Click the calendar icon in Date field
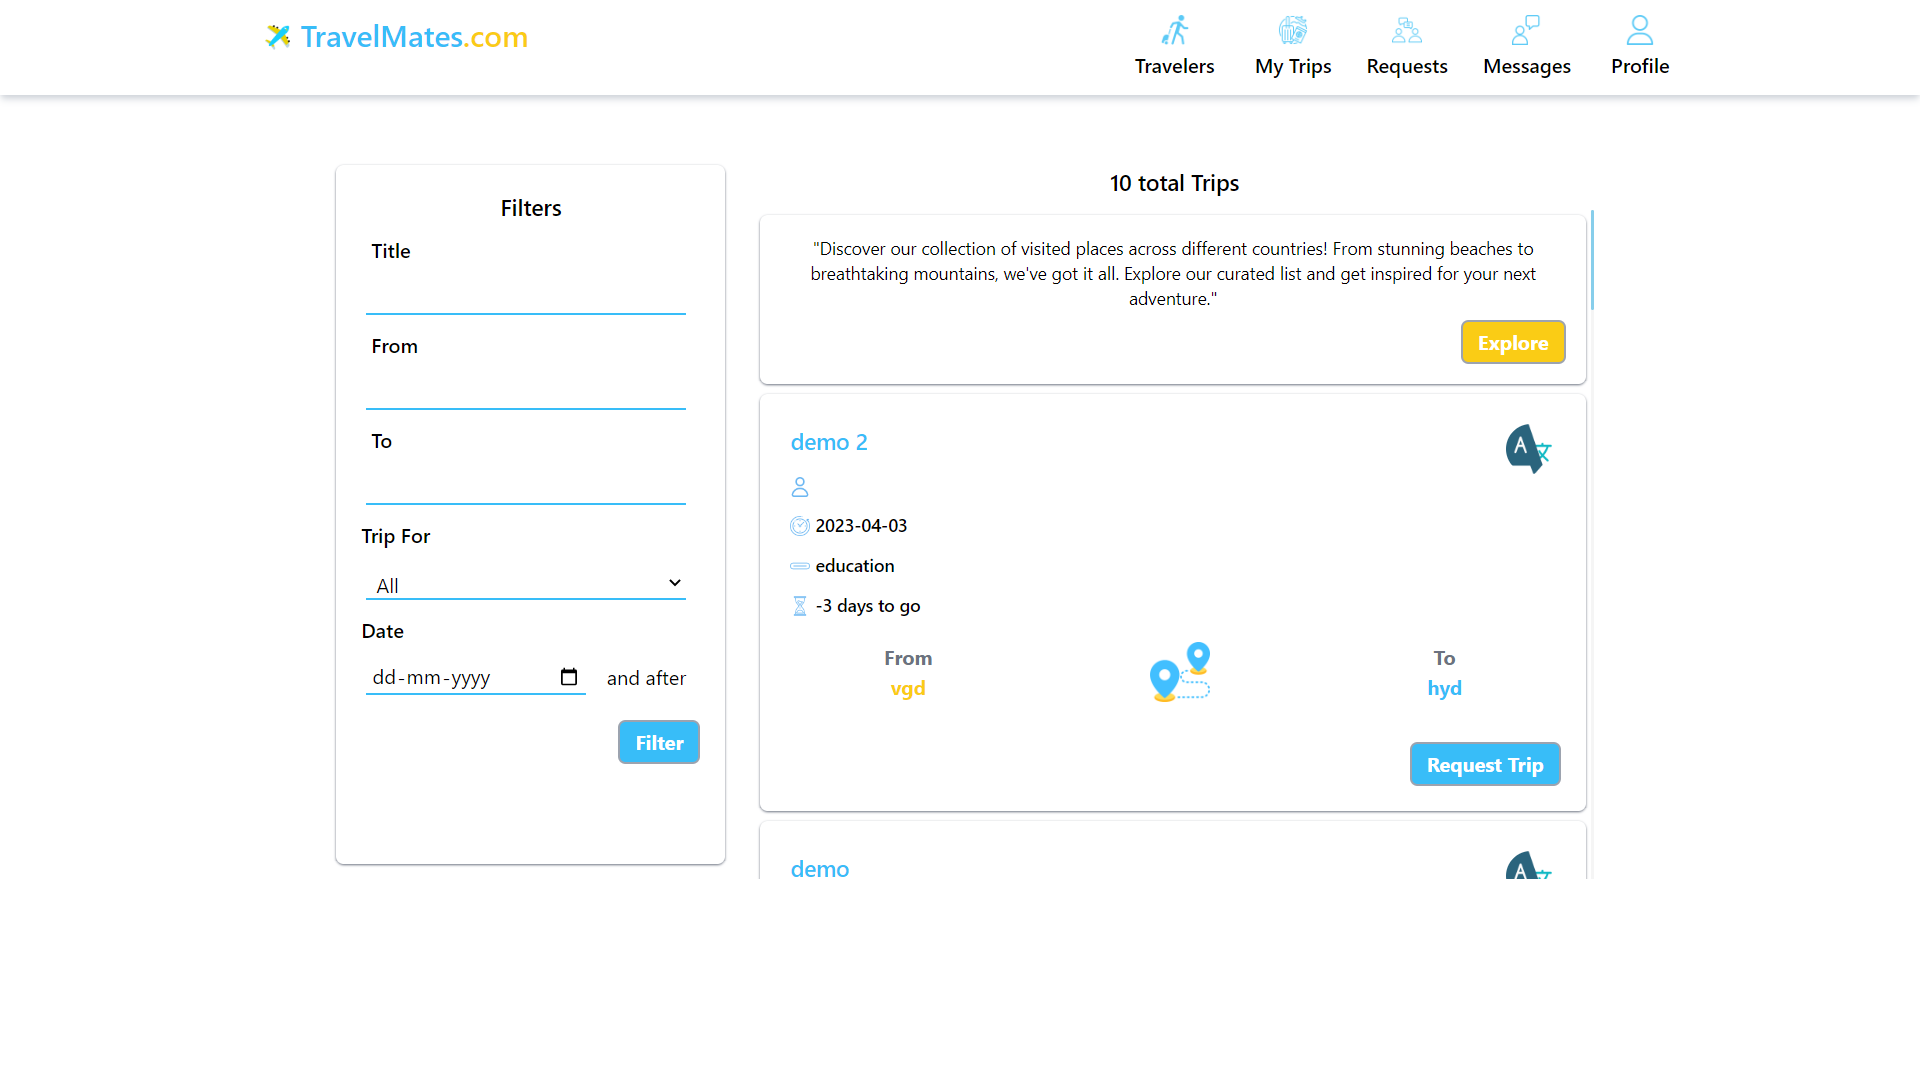The image size is (1920, 1080). point(569,677)
